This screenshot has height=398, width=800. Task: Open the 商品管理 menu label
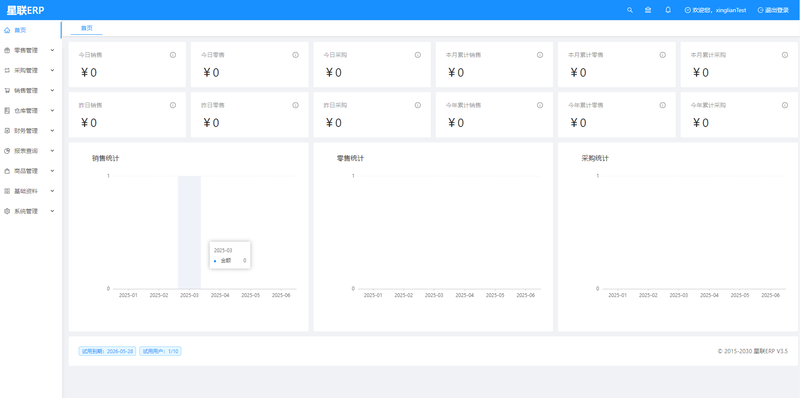pos(26,171)
